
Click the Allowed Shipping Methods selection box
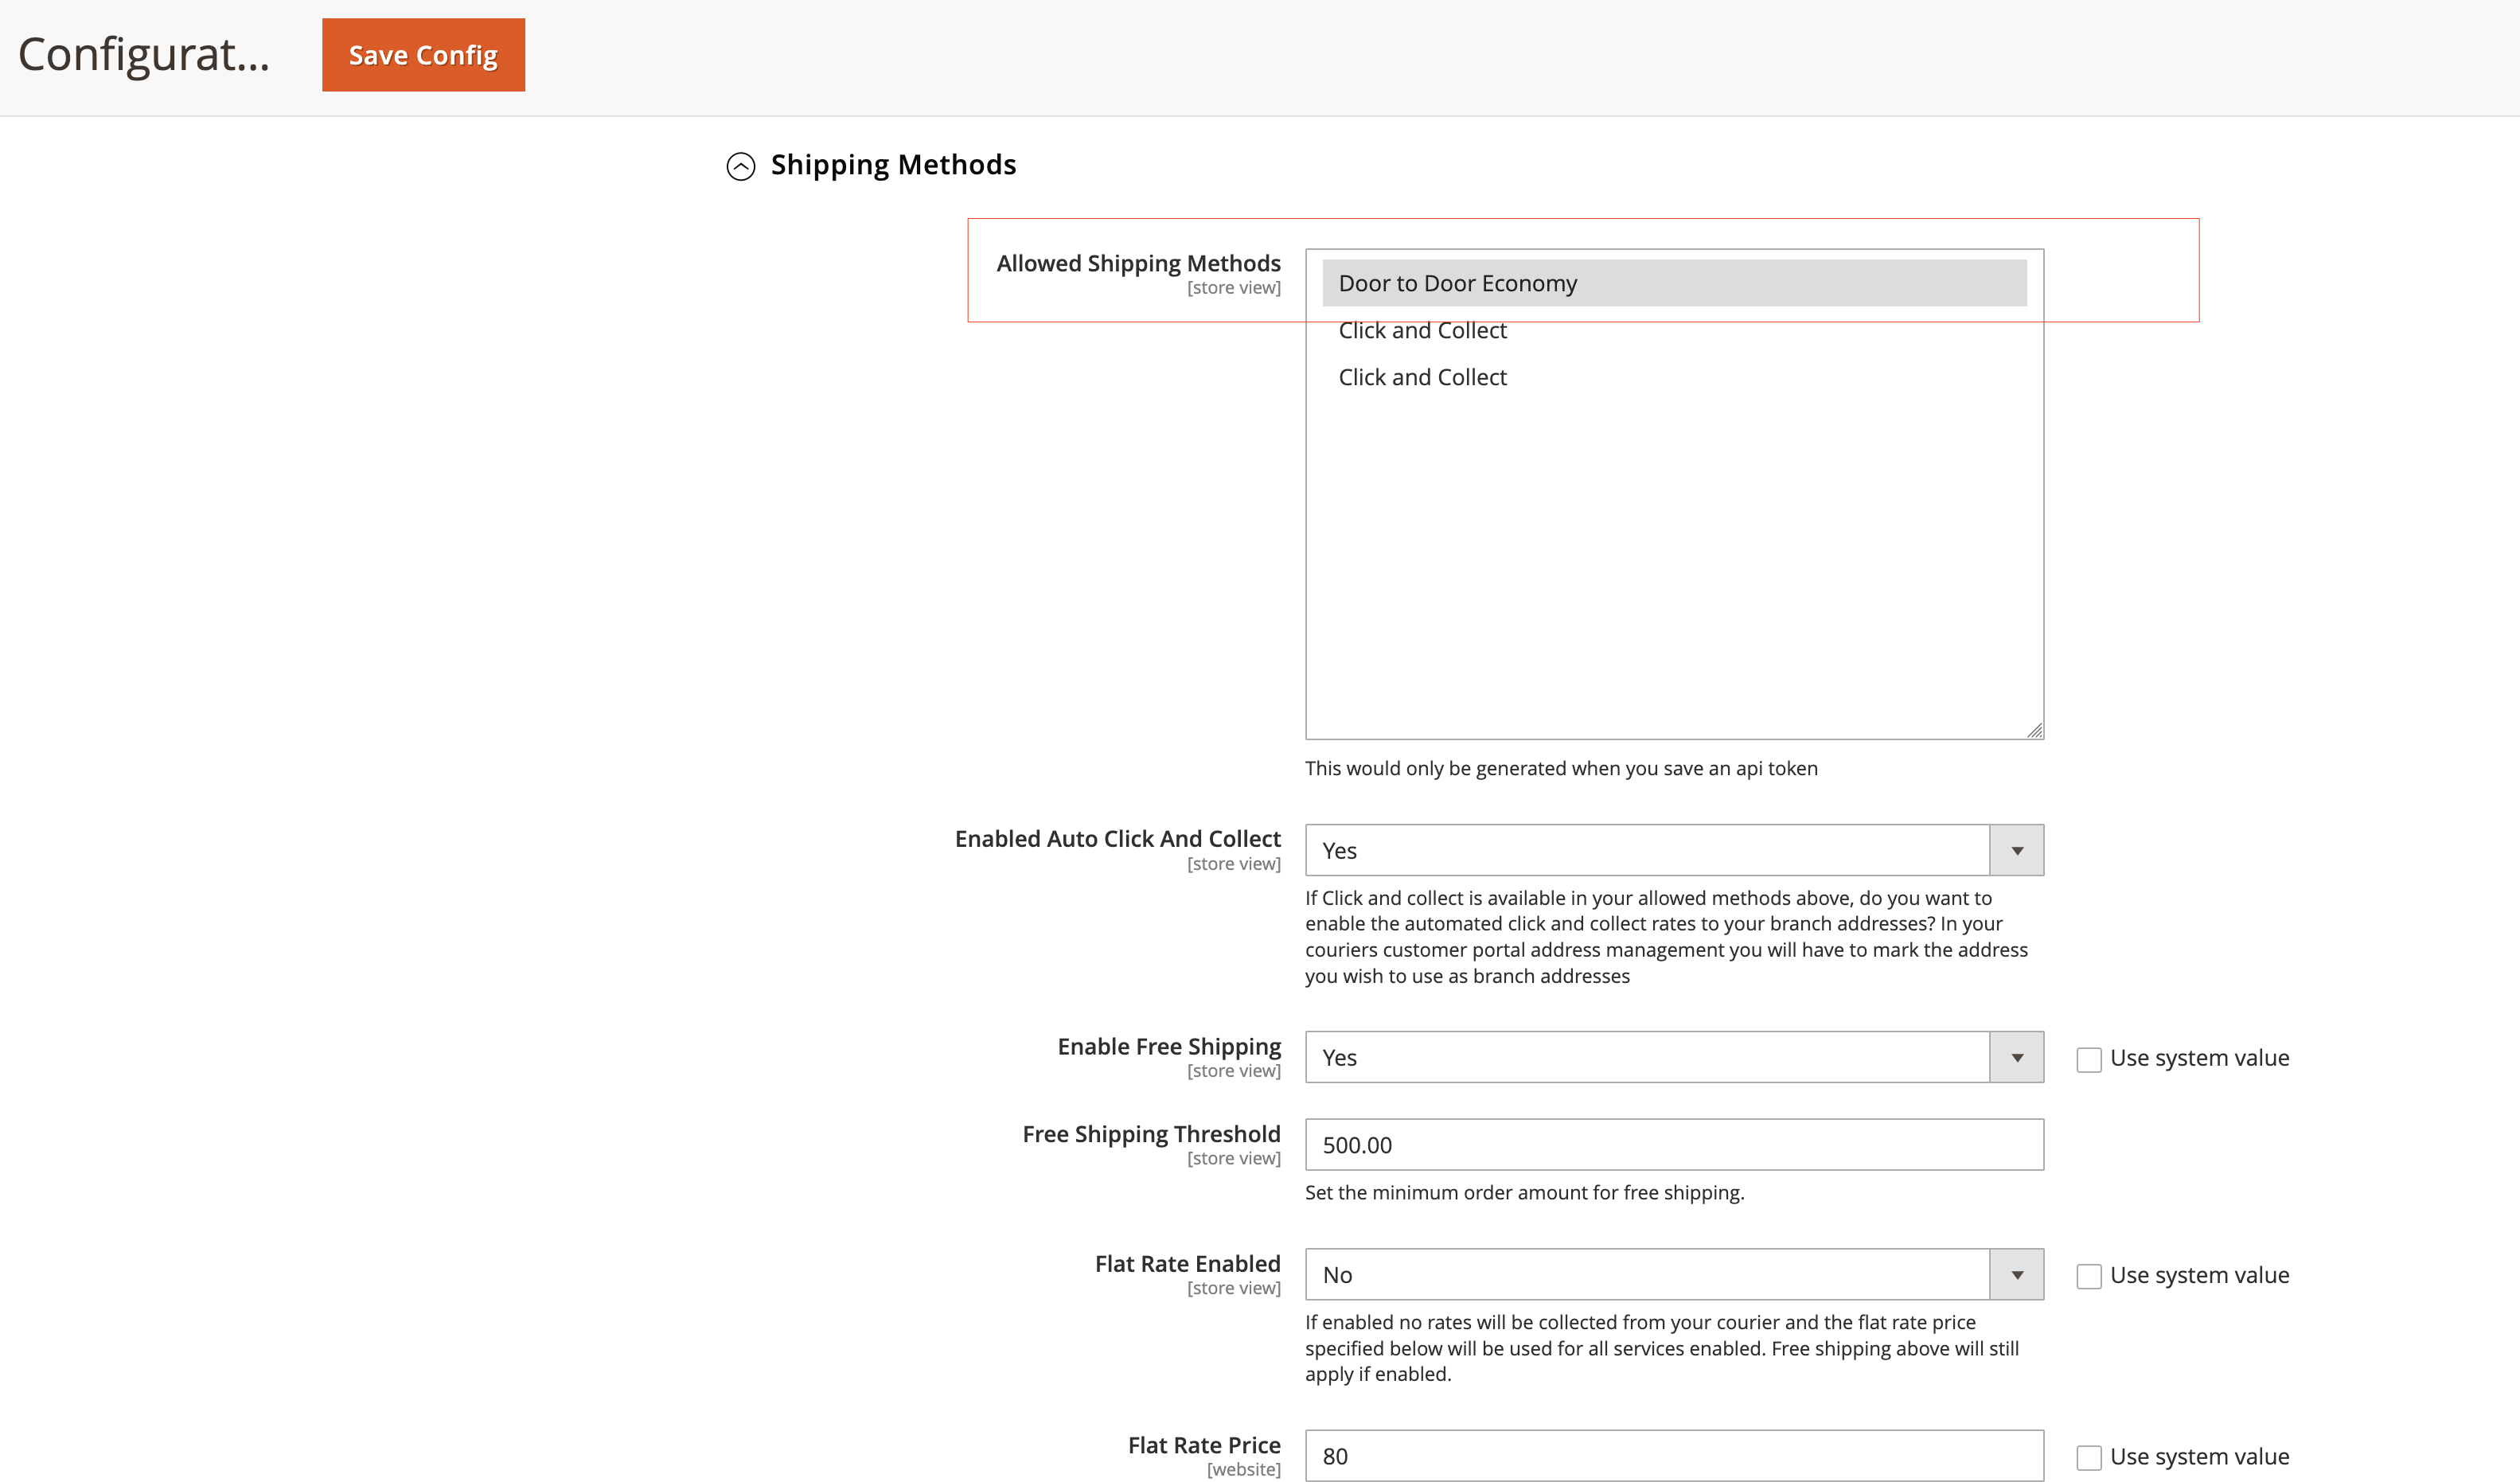click(x=1673, y=500)
